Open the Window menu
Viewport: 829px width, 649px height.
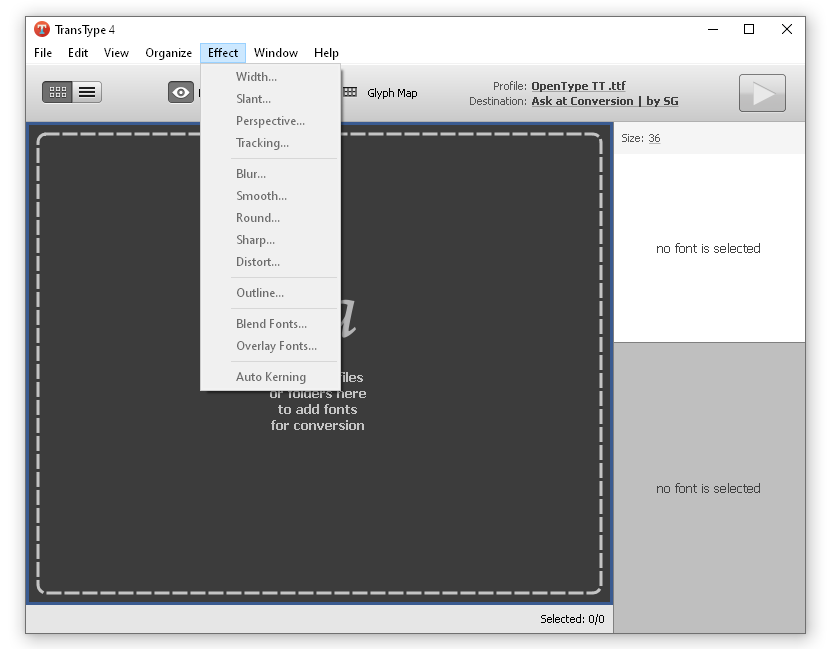click(x=276, y=53)
